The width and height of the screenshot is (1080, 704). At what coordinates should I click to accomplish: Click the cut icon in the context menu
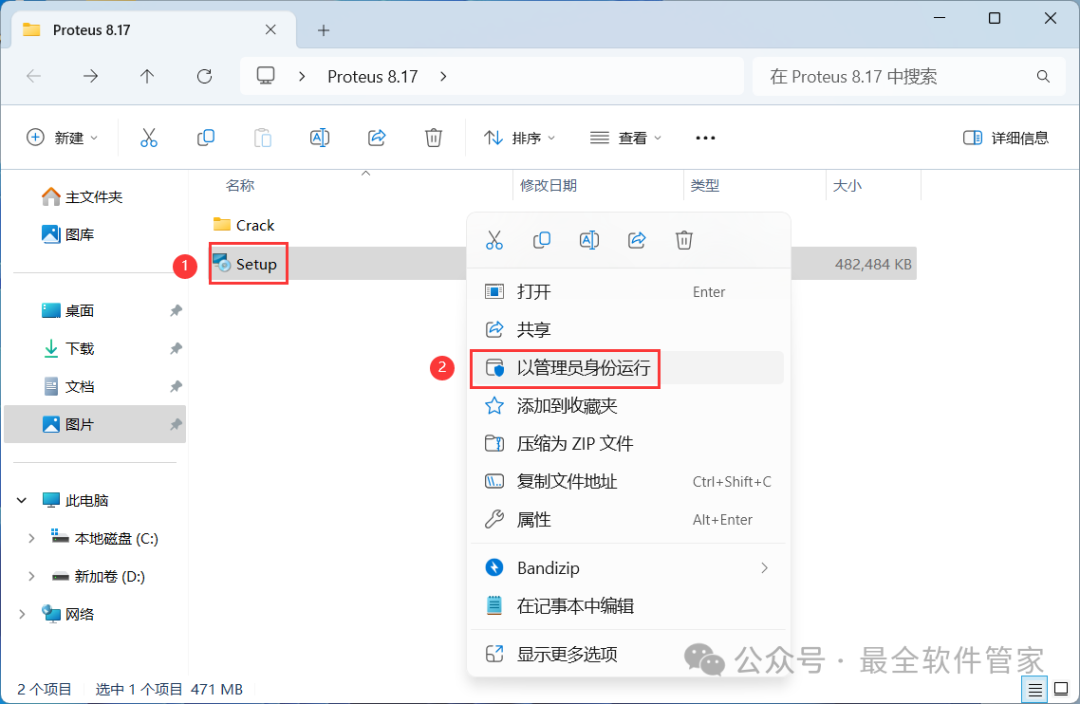pos(494,240)
